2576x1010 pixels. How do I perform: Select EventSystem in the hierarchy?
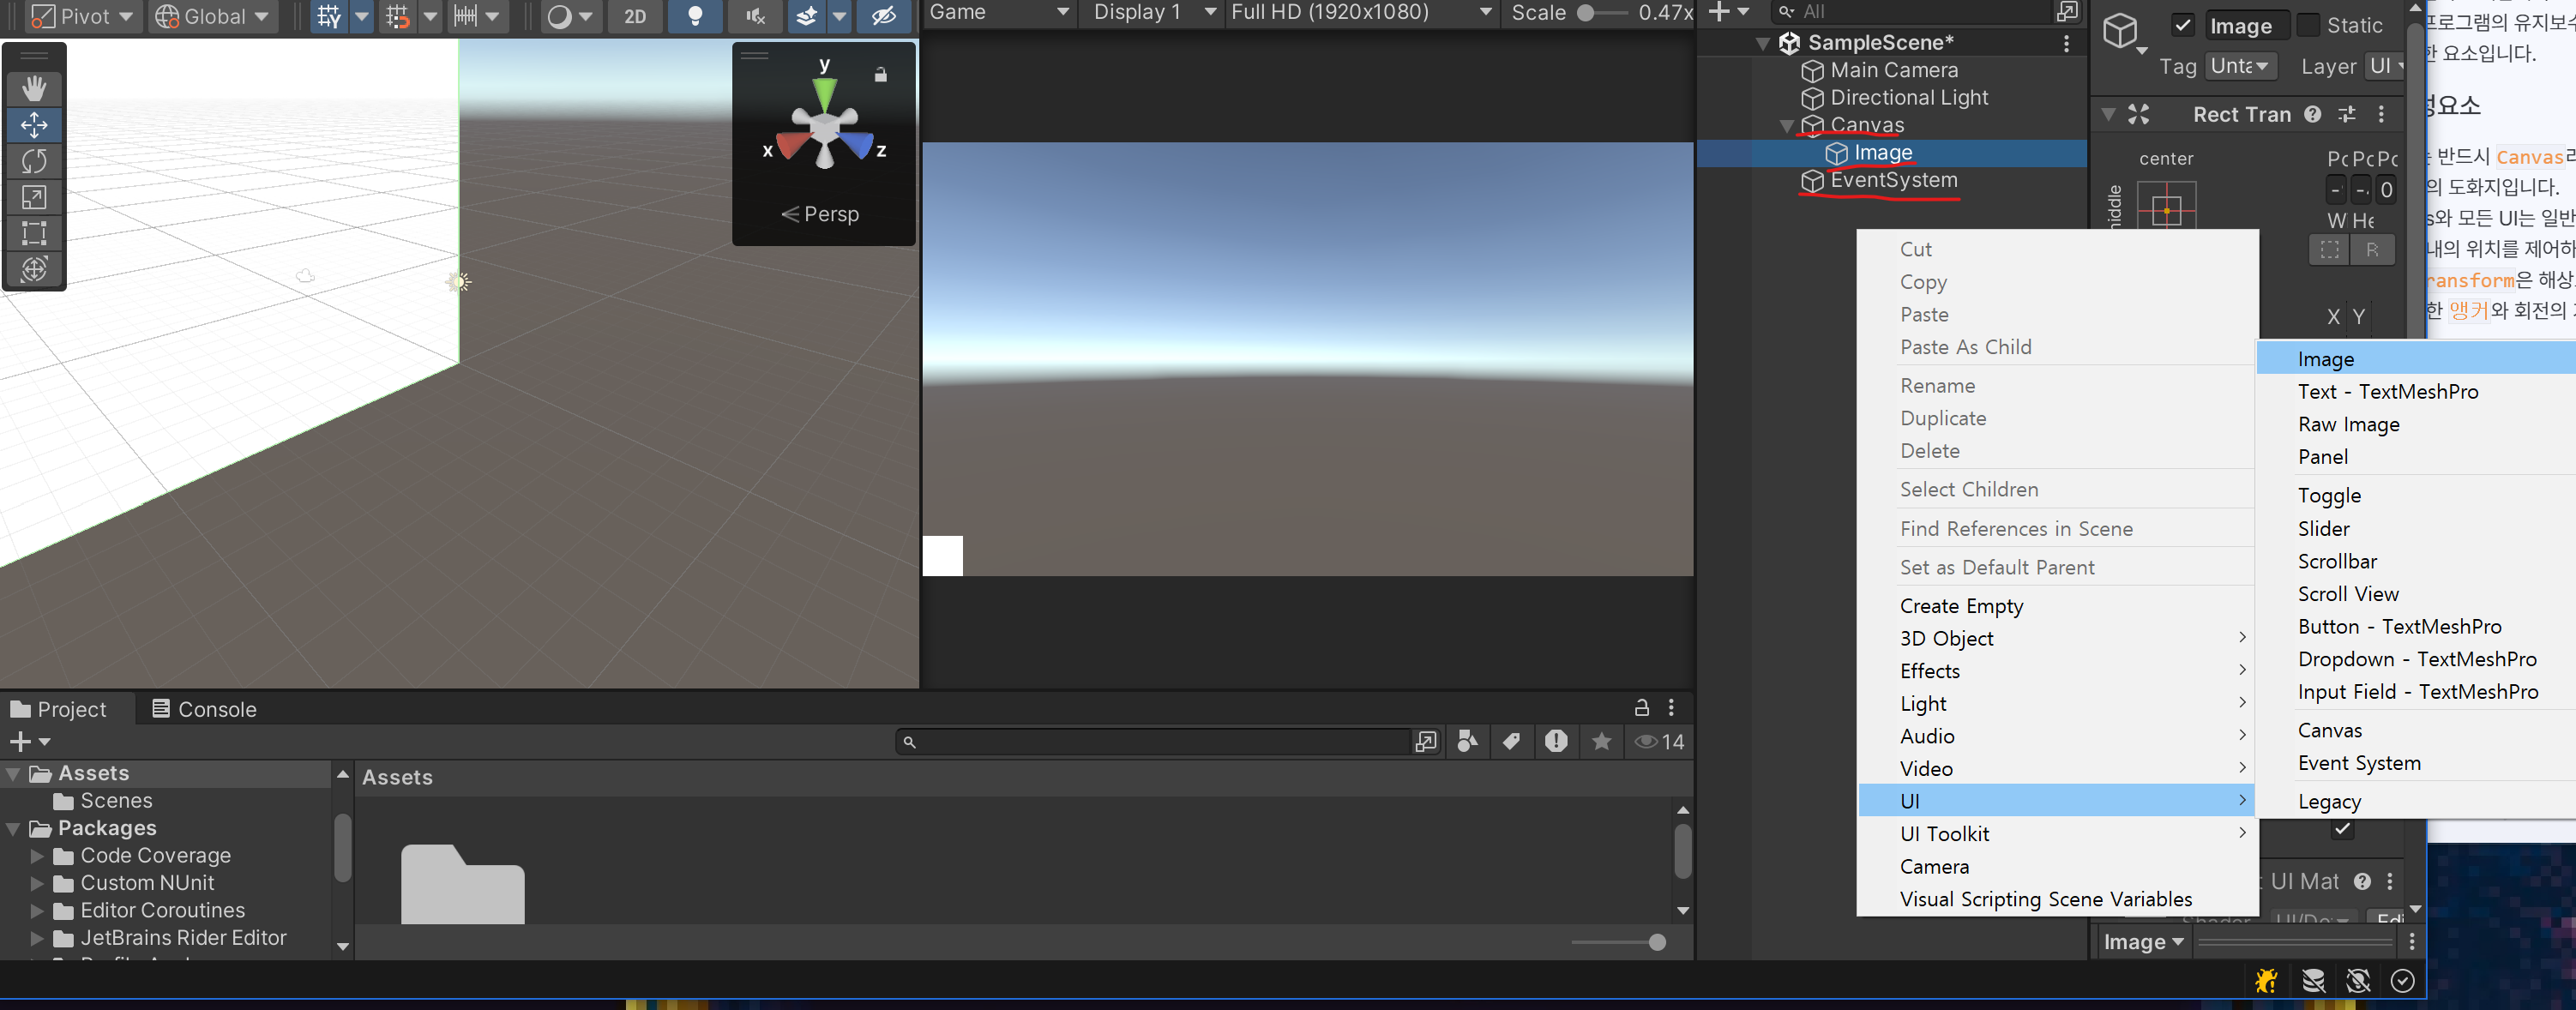[x=1893, y=180]
